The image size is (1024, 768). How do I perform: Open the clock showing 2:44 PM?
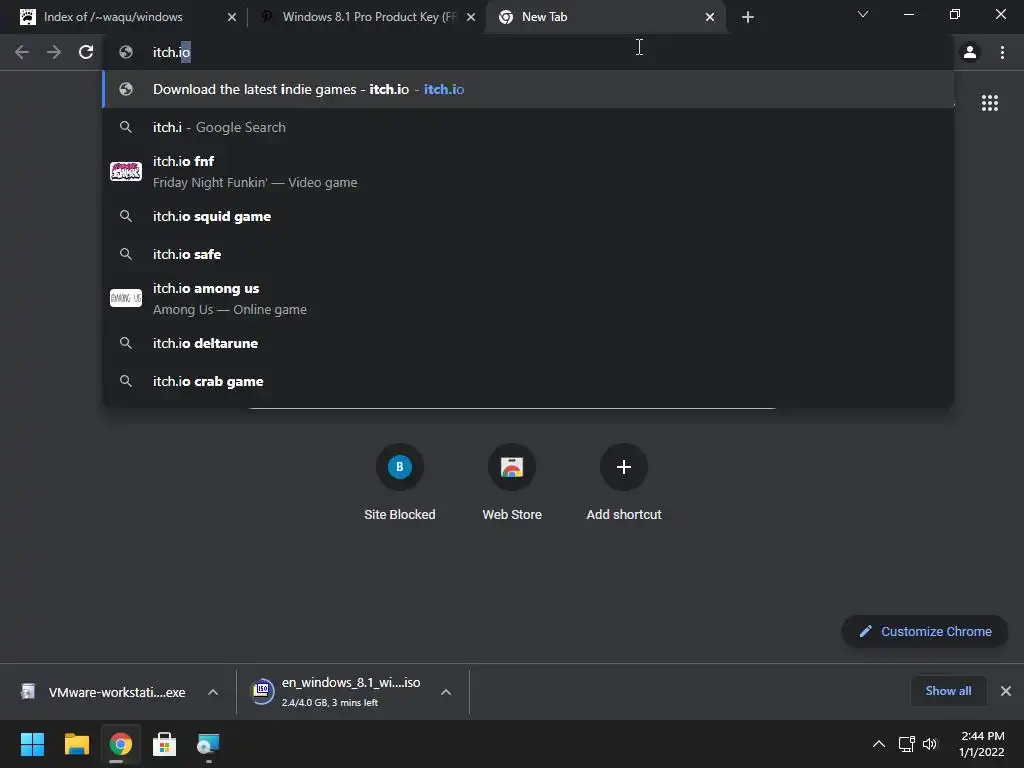(982, 744)
